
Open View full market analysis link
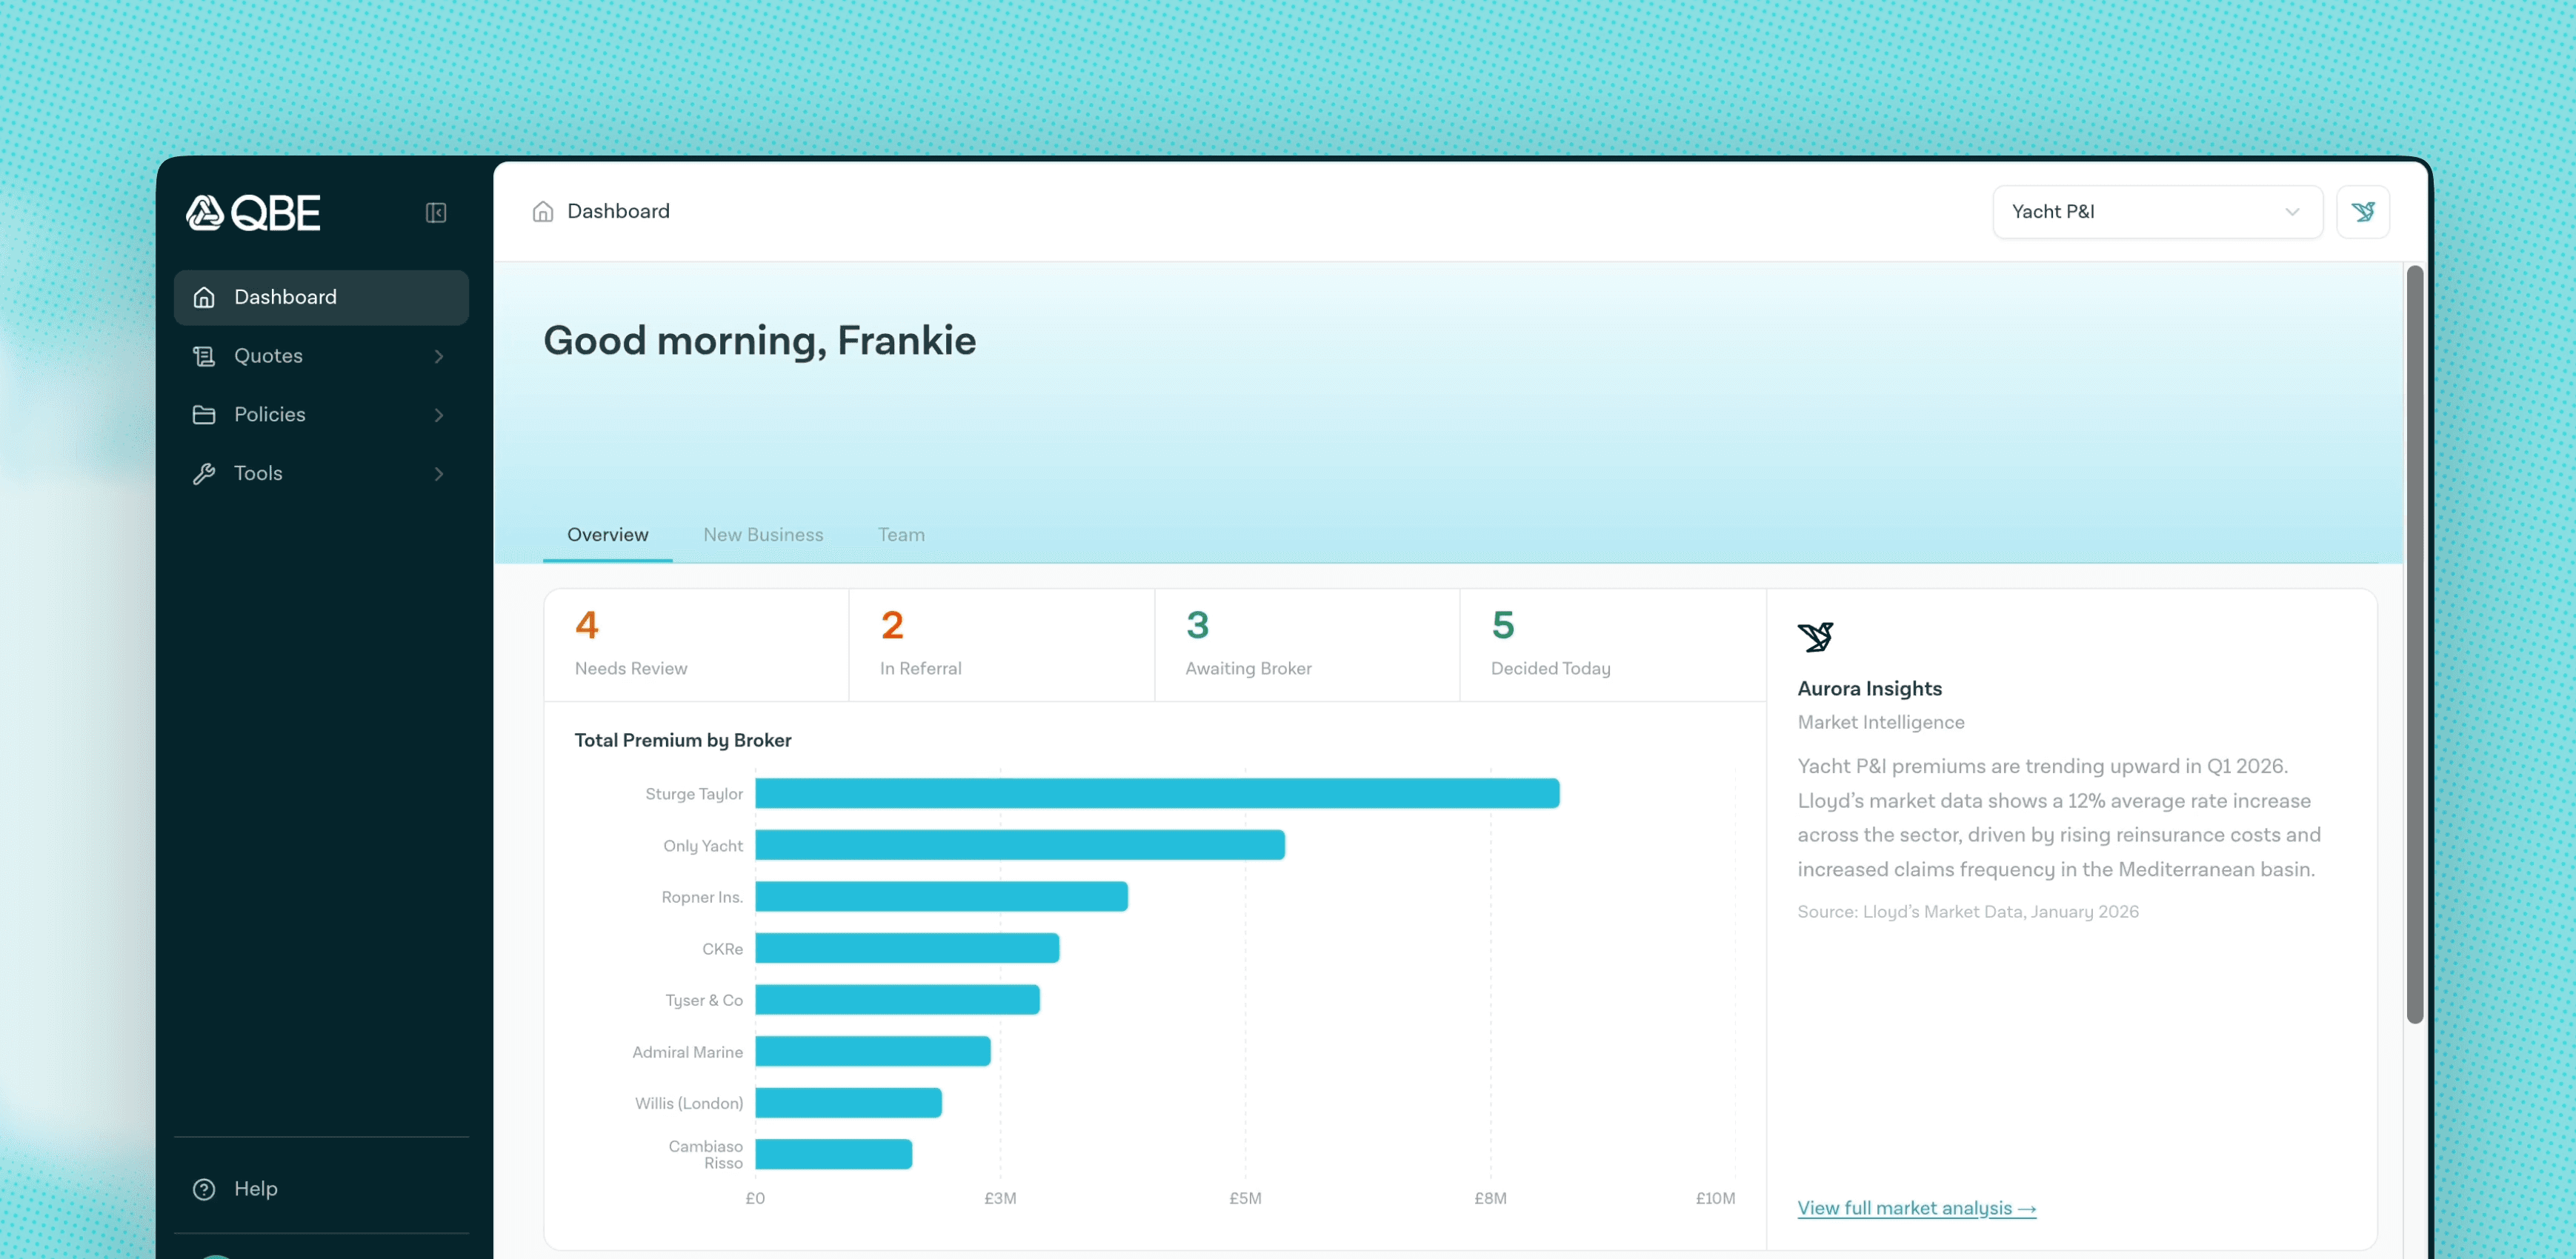pos(1916,1207)
